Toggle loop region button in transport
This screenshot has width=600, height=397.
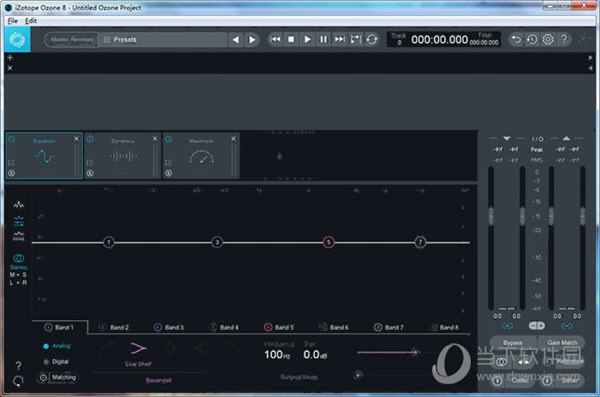[x=355, y=39]
